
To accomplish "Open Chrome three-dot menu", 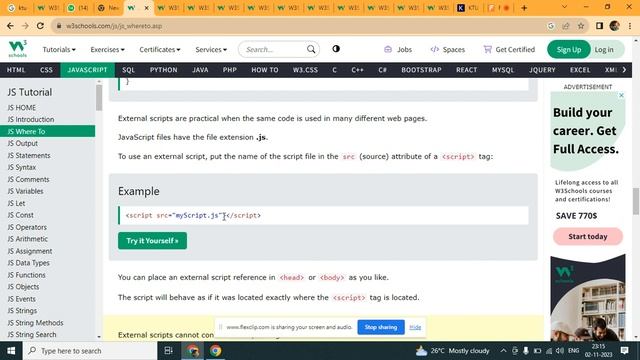I will 630,26.
